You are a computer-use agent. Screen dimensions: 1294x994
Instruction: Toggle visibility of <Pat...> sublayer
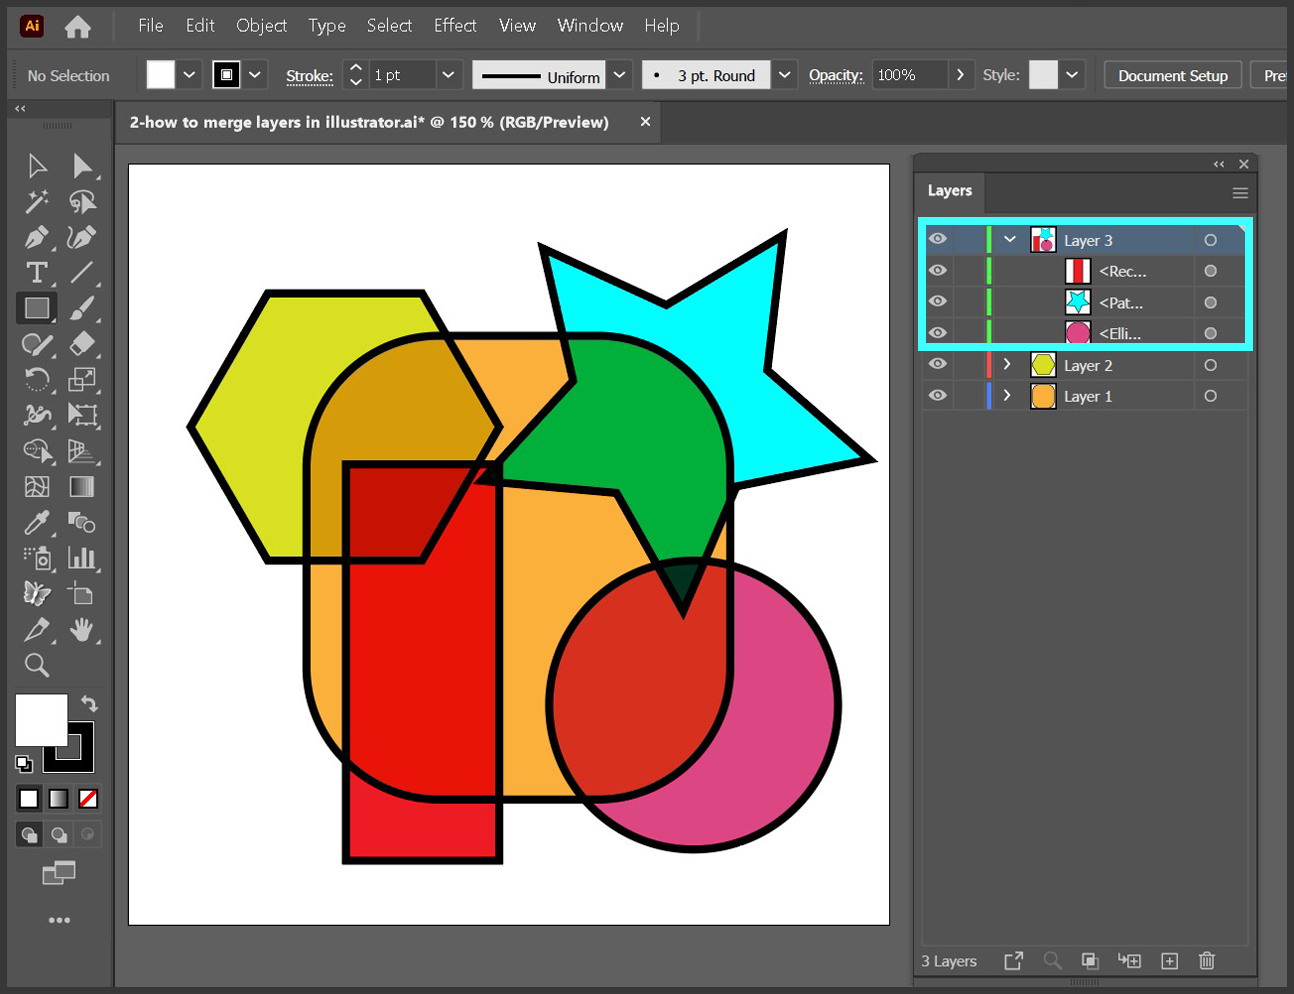point(937,301)
